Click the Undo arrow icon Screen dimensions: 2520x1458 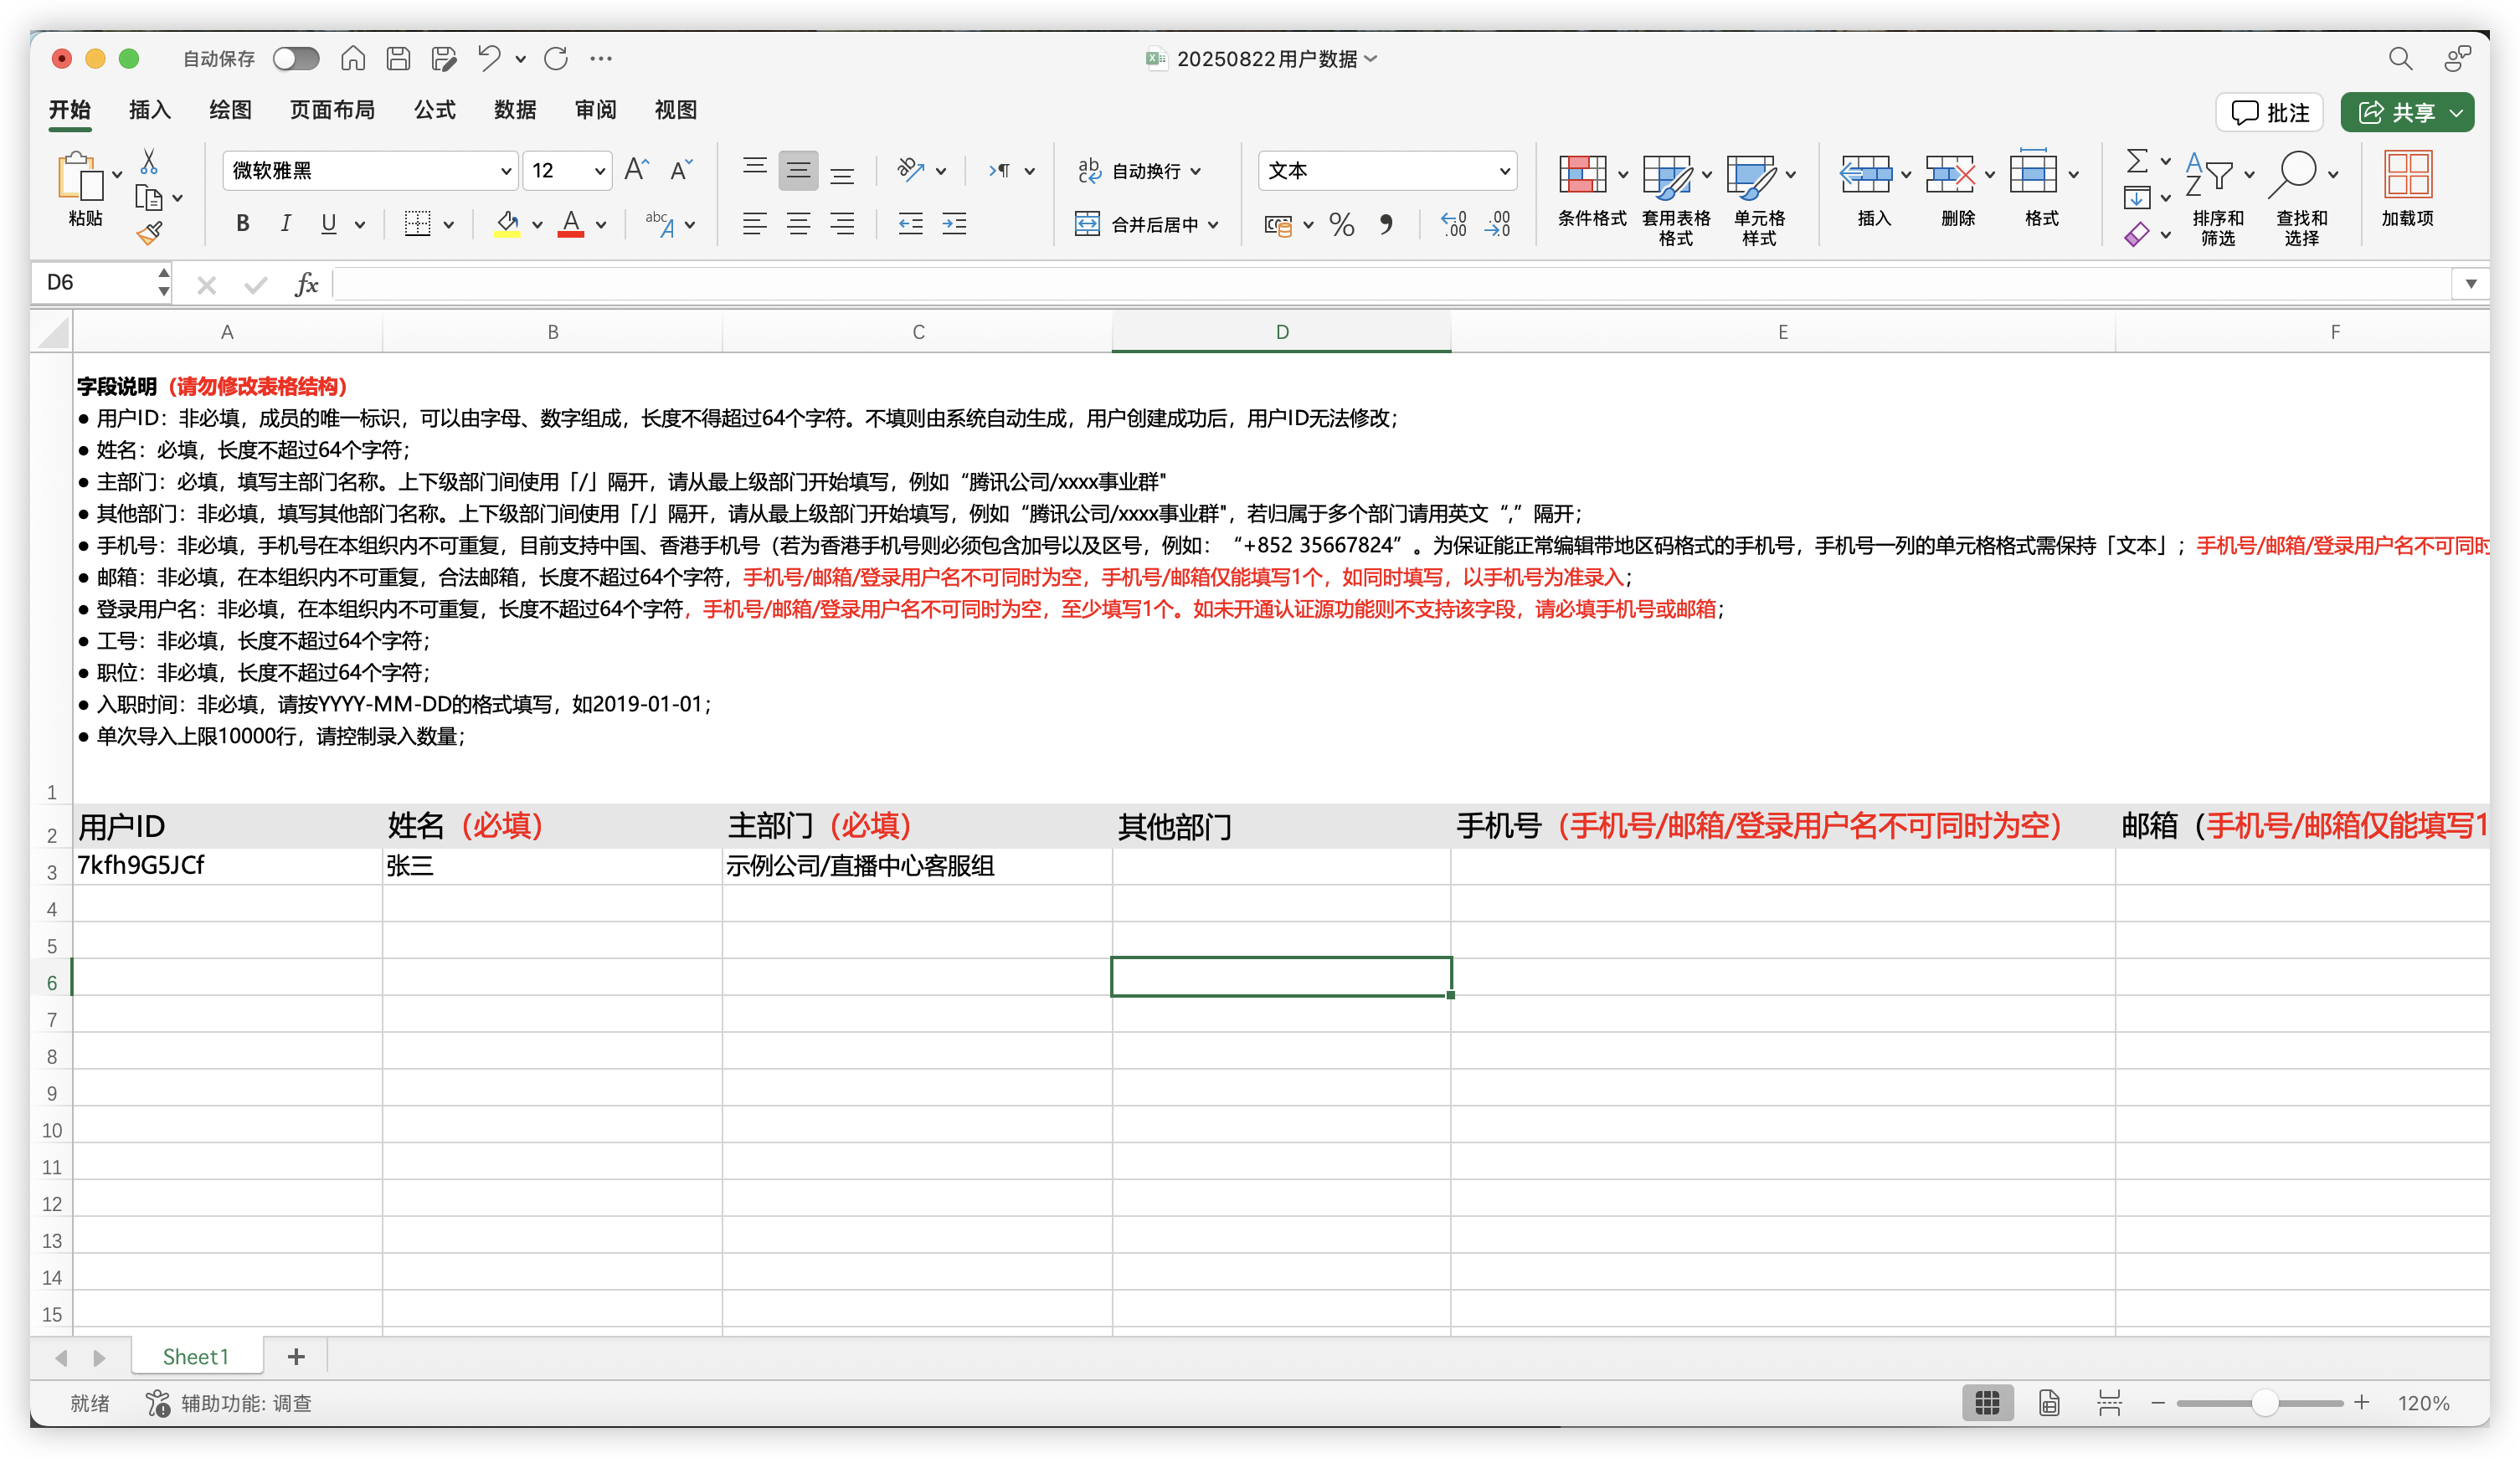[x=488, y=58]
